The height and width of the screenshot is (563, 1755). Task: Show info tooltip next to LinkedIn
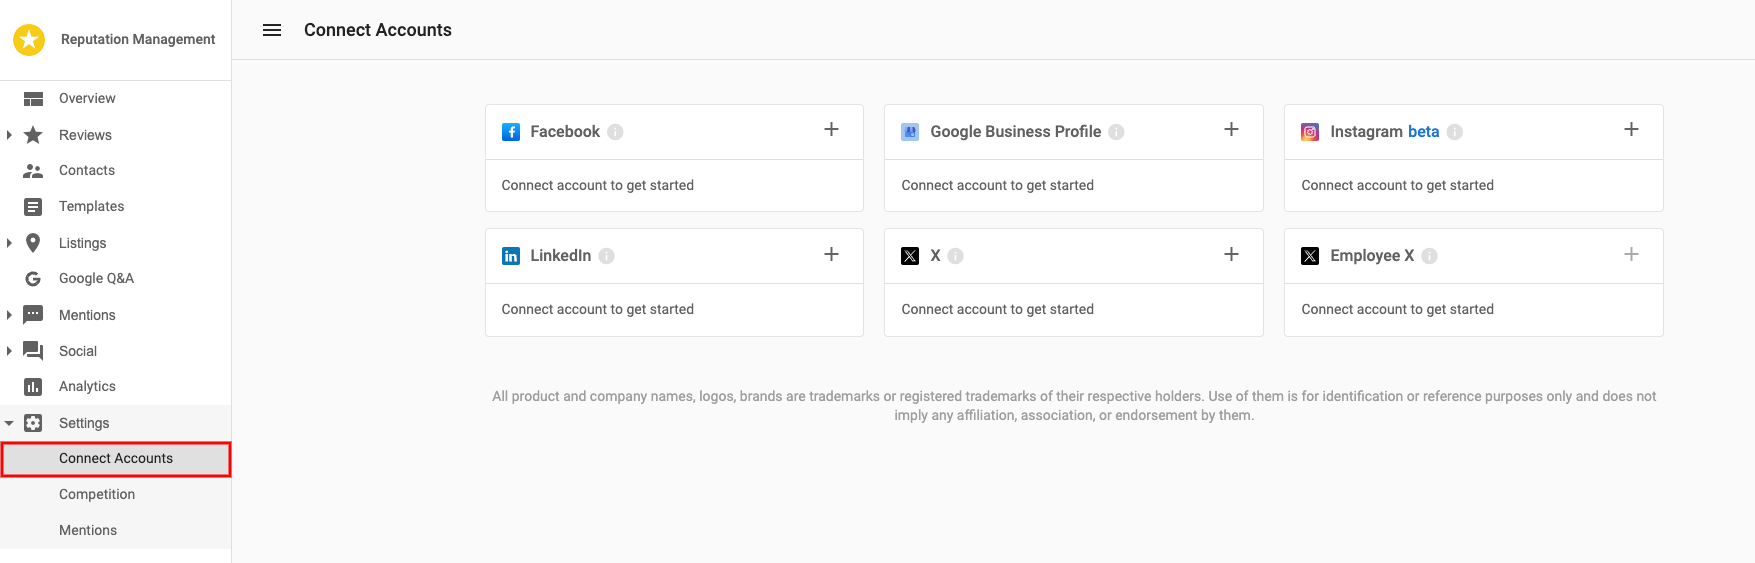click(x=607, y=256)
